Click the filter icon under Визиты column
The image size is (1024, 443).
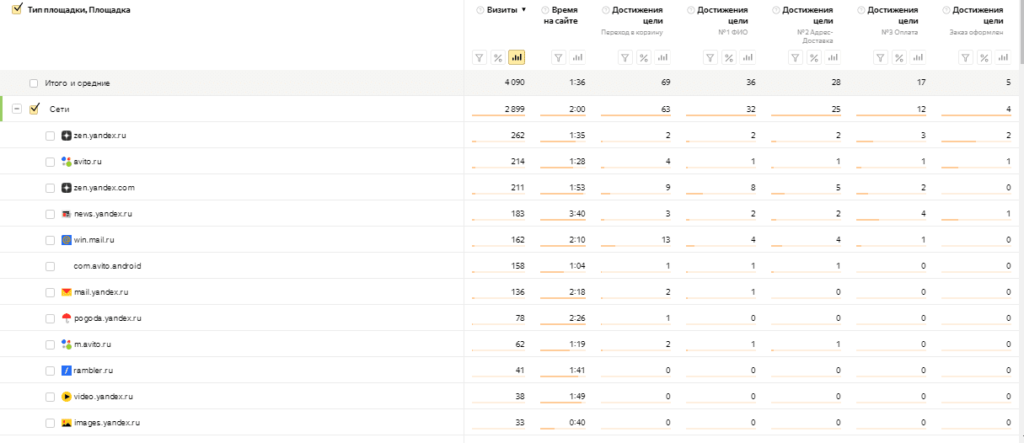pos(480,58)
